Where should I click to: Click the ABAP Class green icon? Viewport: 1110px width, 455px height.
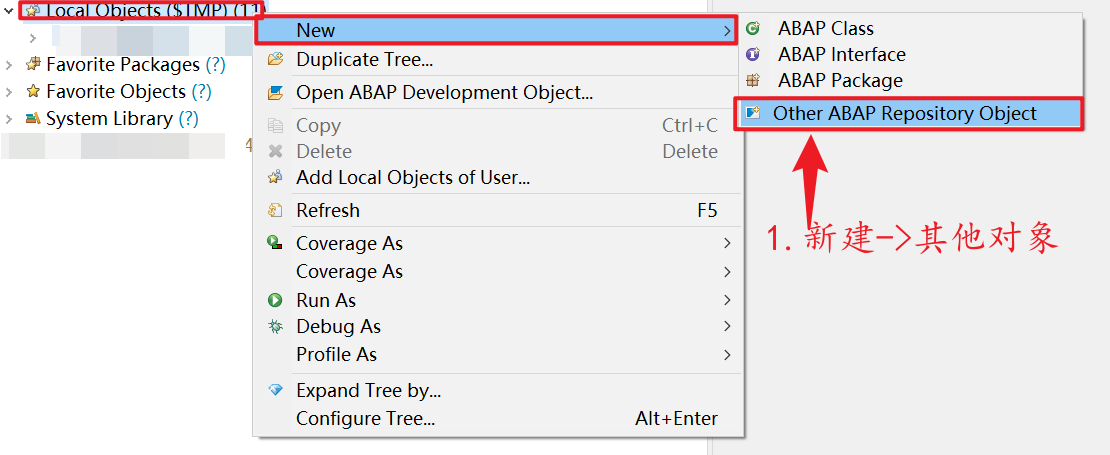[x=753, y=28]
